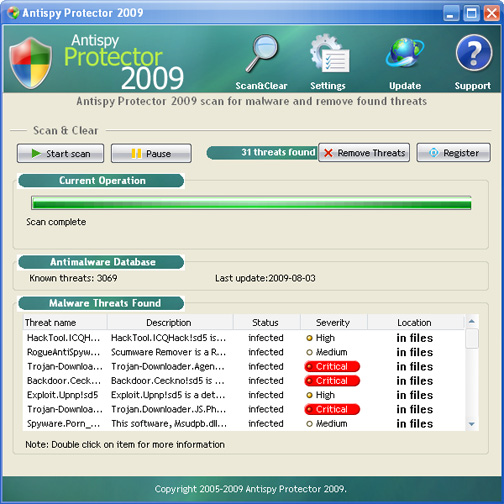Sort by Description column header
504x504 pixels.
(170, 322)
